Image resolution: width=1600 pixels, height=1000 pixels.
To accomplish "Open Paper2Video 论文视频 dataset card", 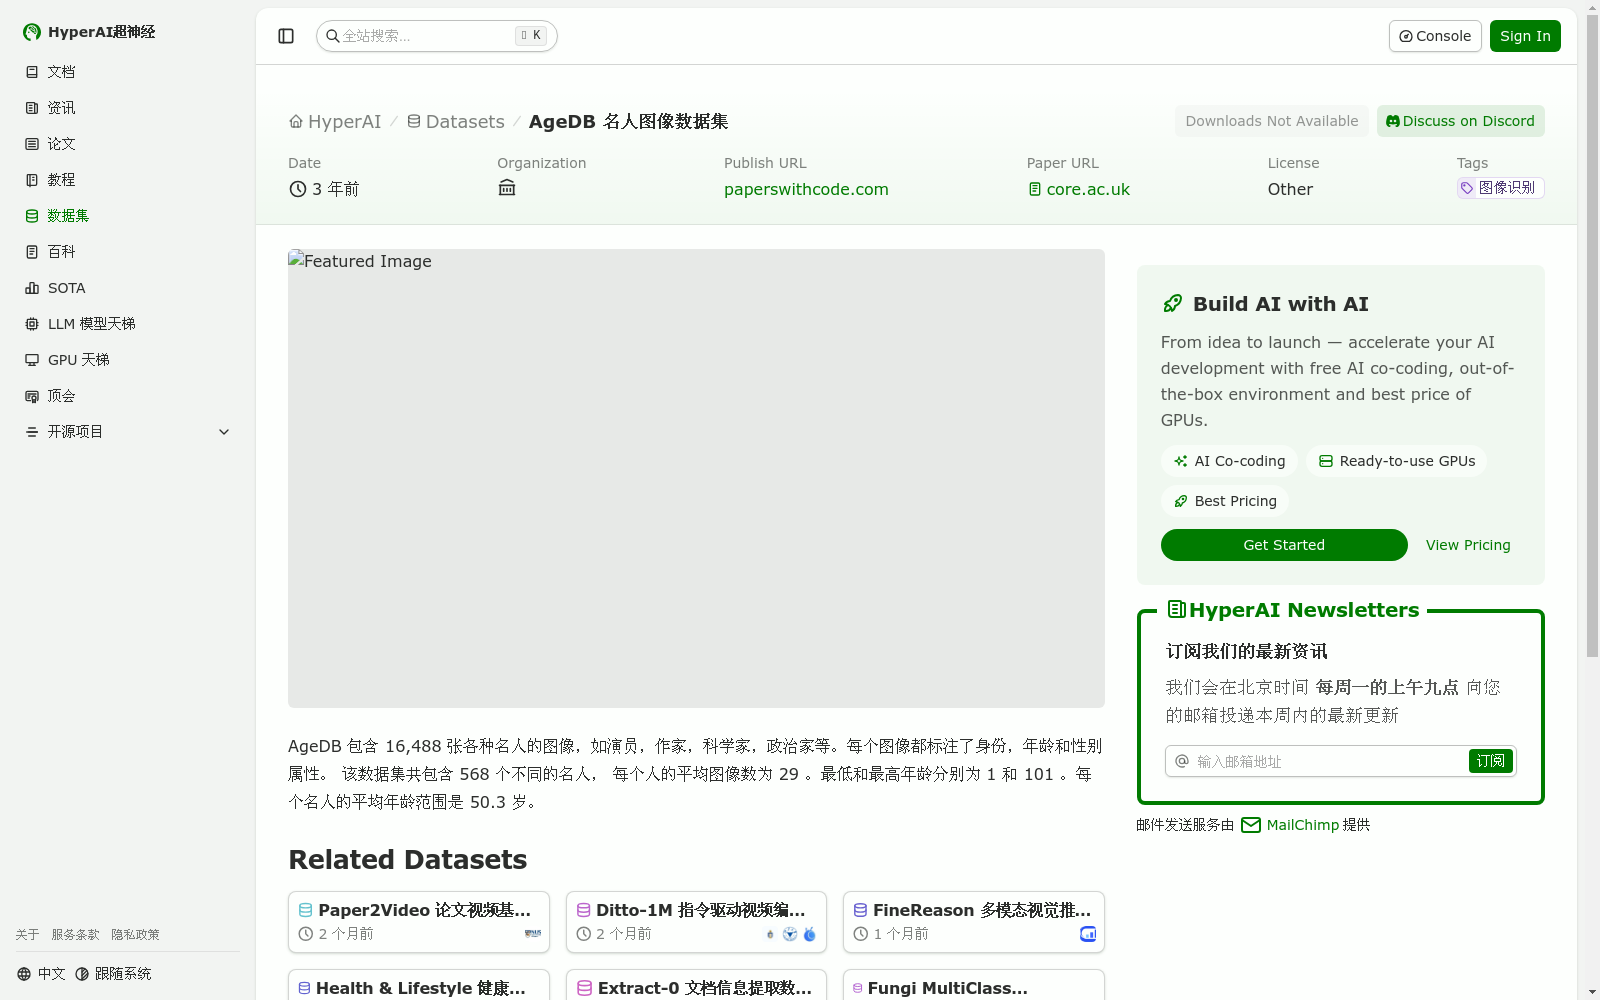I will click(x=419, y=922).
